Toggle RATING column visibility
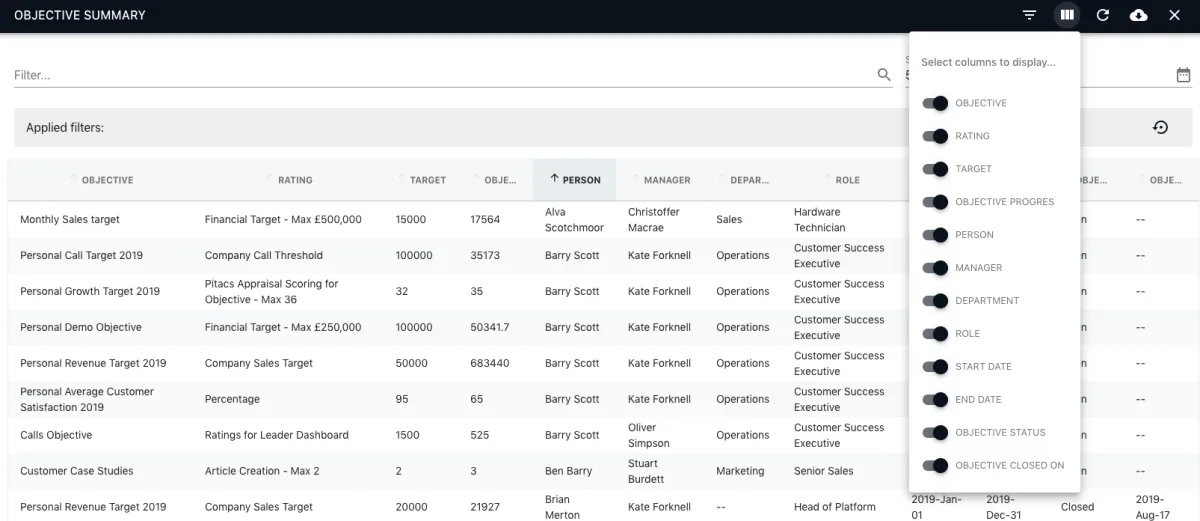1200x521 pixels. click(x=935, y=136)
